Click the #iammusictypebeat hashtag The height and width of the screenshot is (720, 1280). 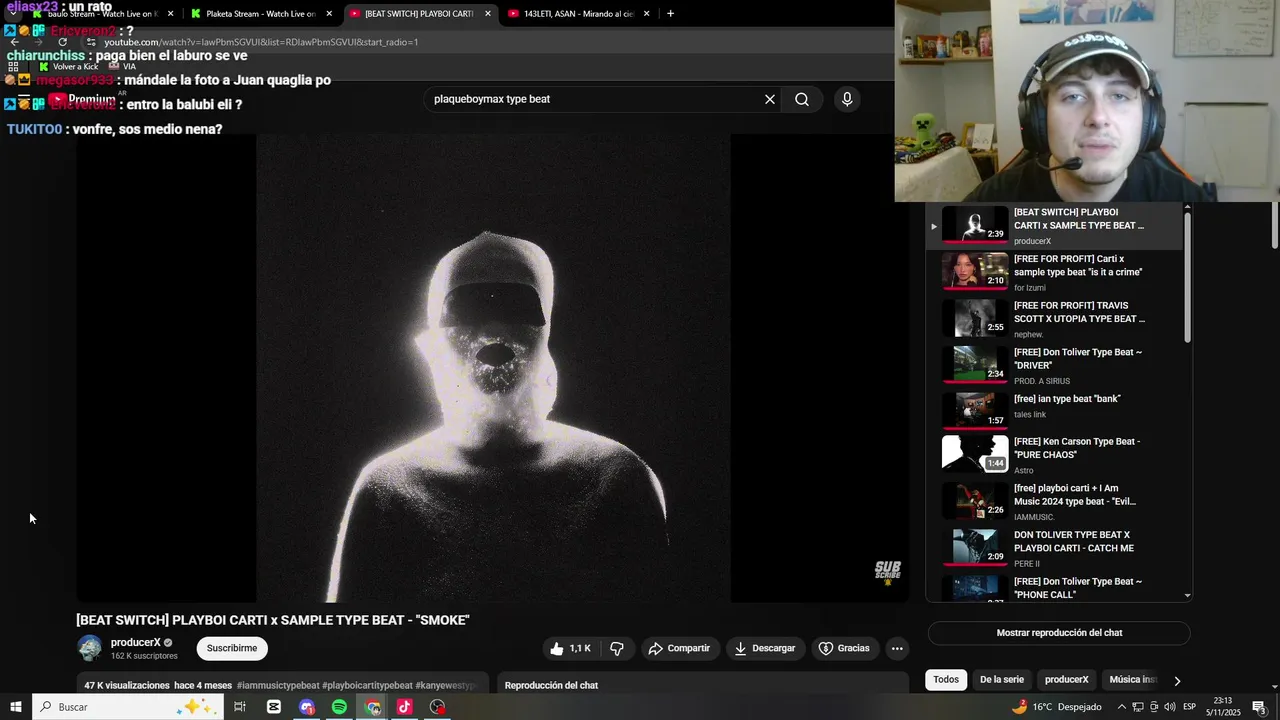pyautogui.click(x=278, y=686)
